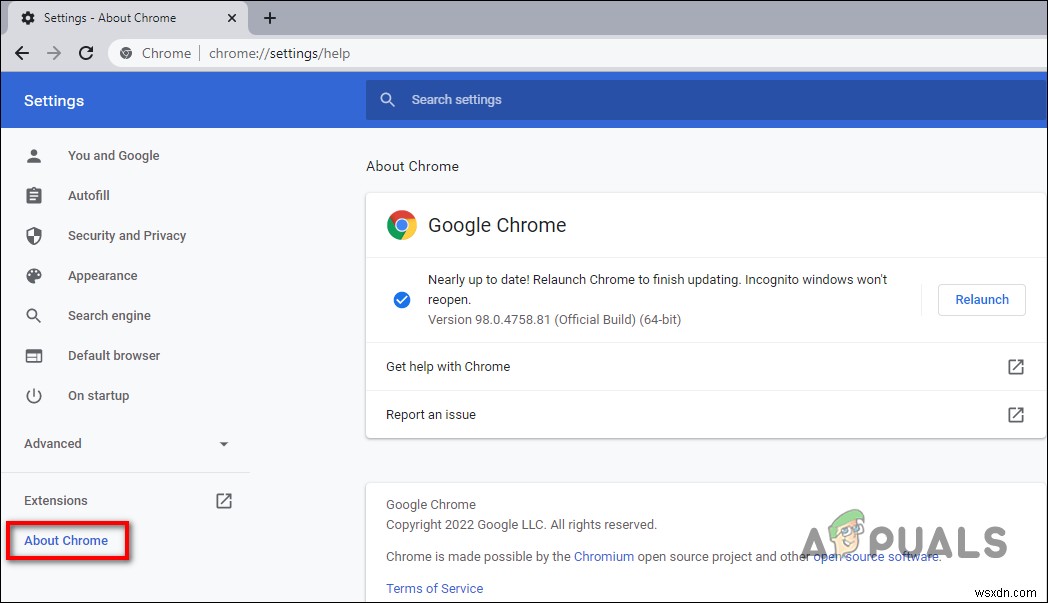Viewport: 1048px width, 603px height.
Task: Collapse the Advanced chevron arrow
Action: pyautogui.click(x=224, y=444)
